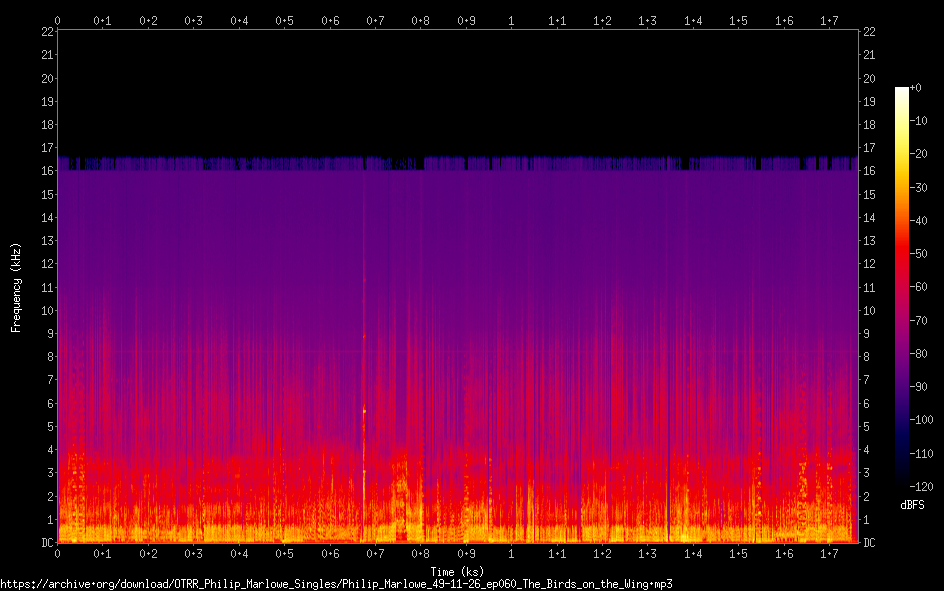This screenshot has width=944, height=591.
Task: Click the DC label on the left frequency axis
Action: [x=48, y=543]
